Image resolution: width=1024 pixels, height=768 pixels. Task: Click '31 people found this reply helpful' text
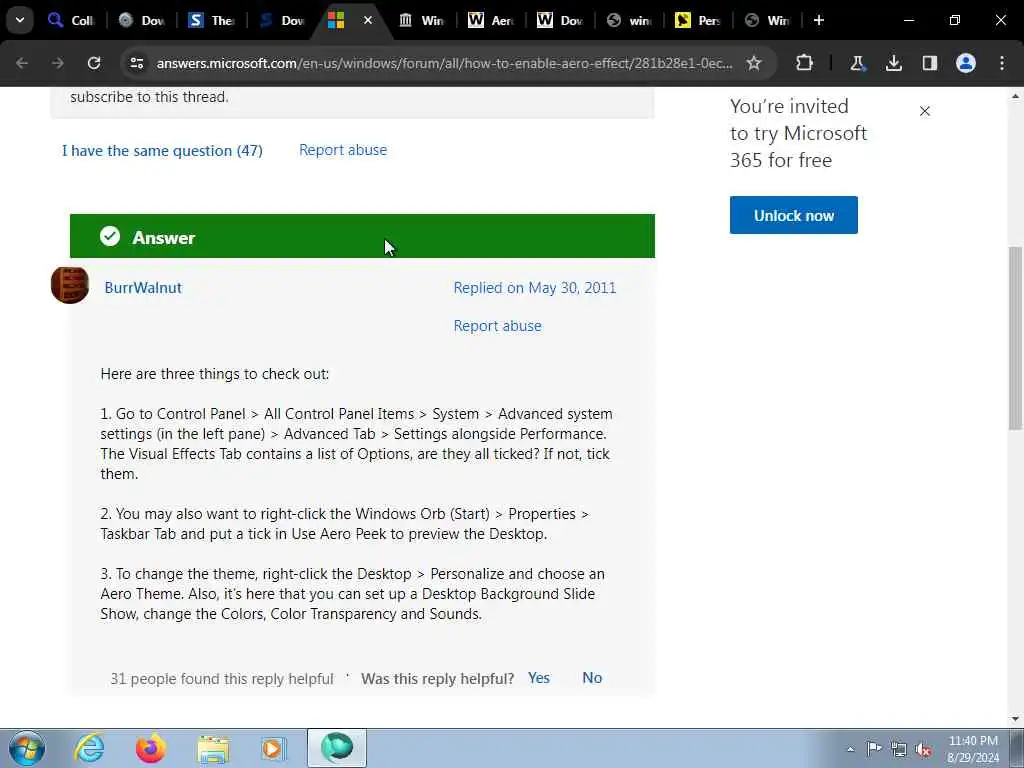(x=222, y=679)
